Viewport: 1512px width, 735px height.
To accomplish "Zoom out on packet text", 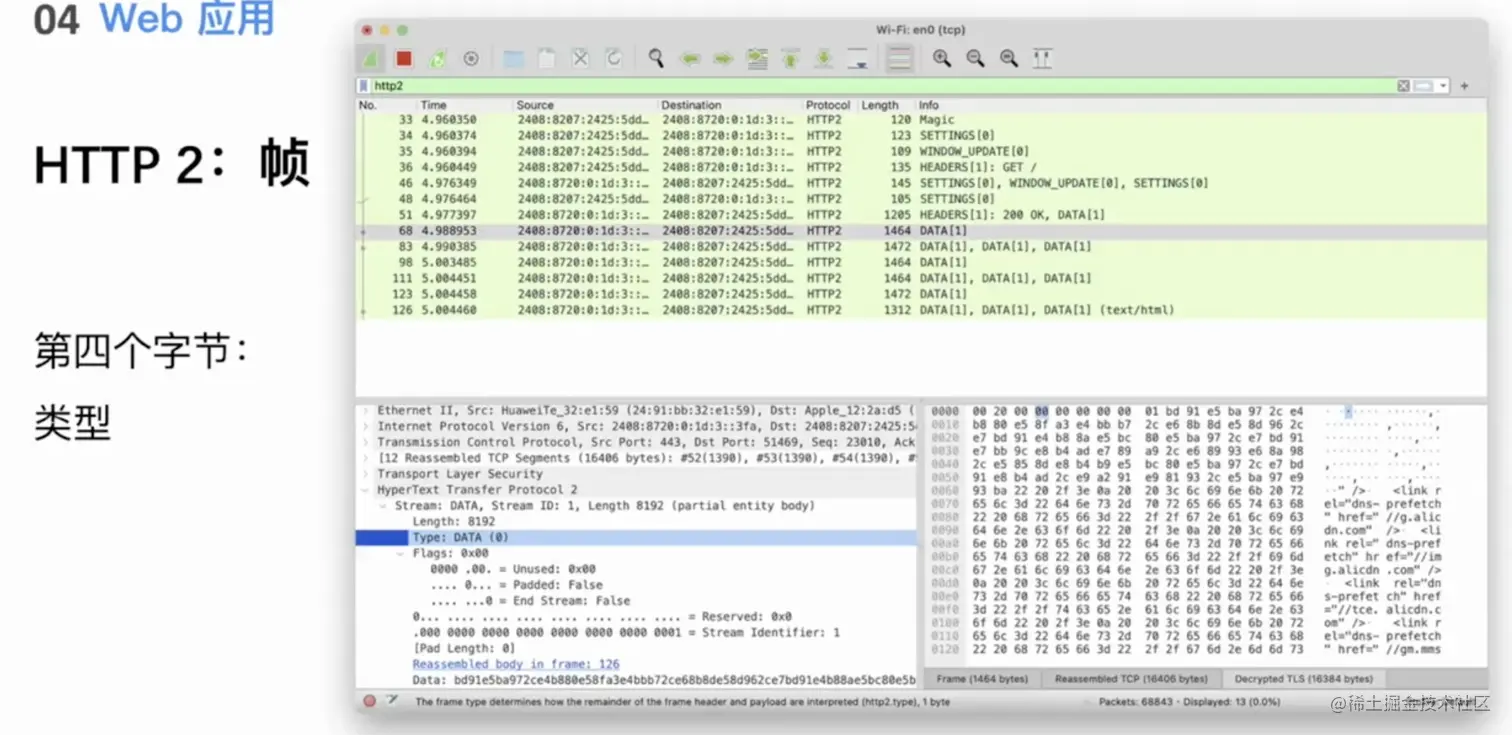I will click(x=975, y=59).
